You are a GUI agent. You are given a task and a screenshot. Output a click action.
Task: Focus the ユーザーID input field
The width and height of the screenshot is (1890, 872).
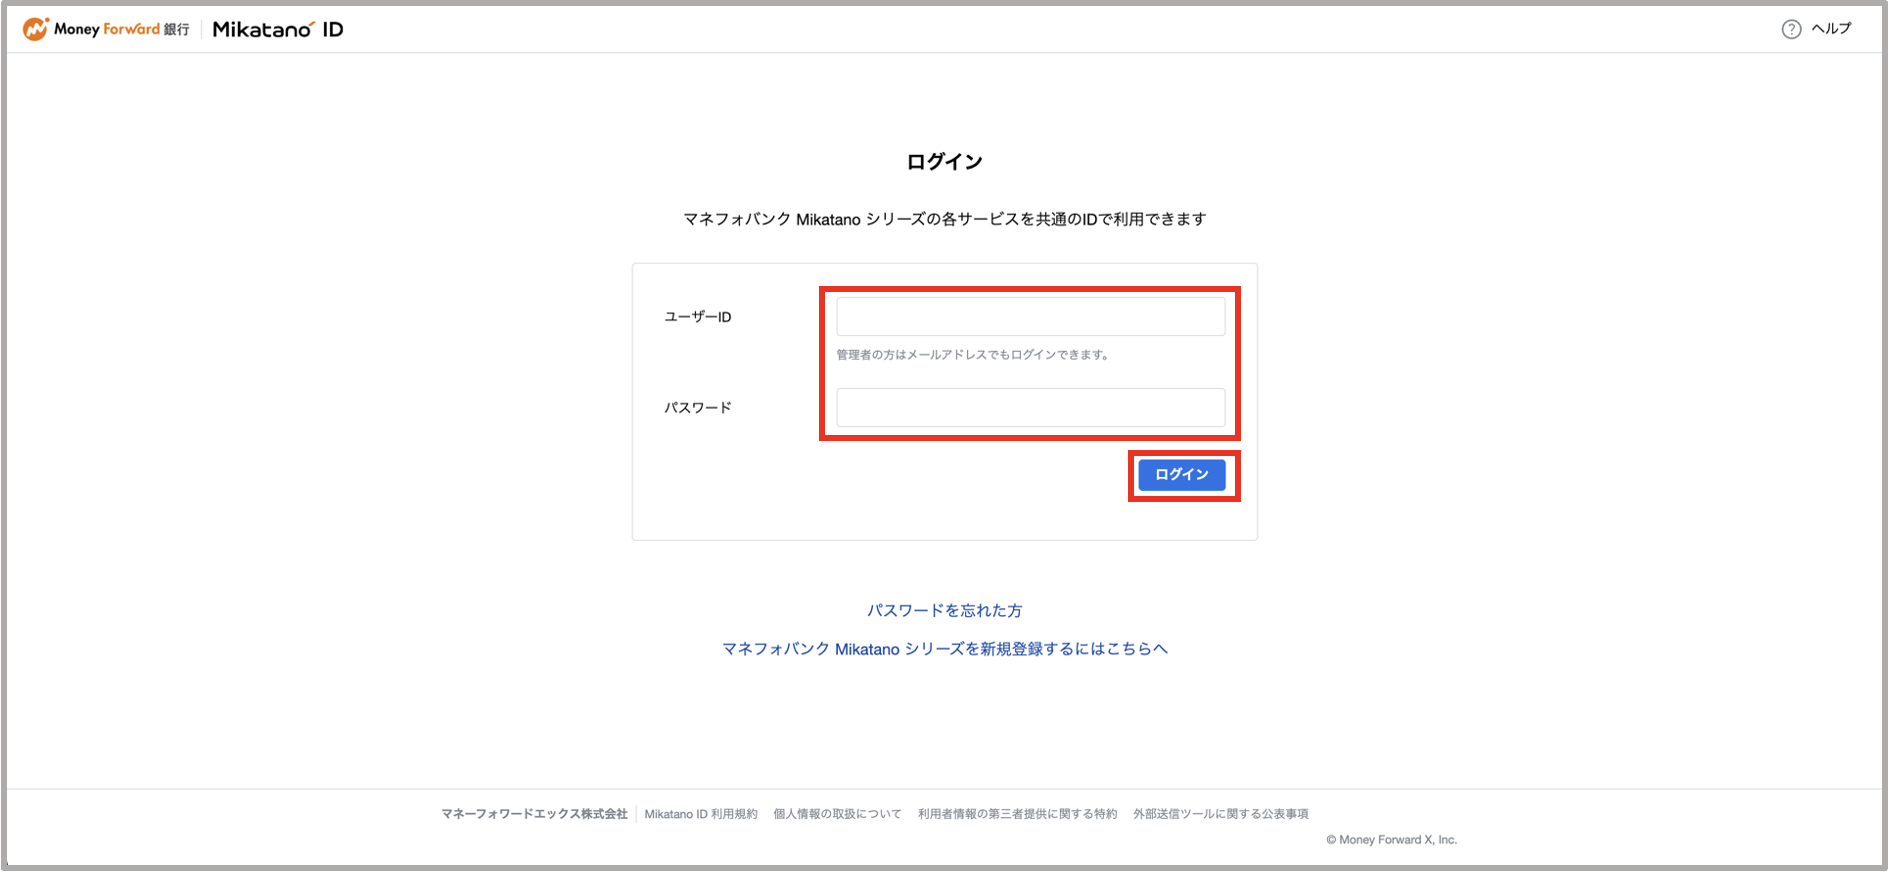tap(1030, 317)
